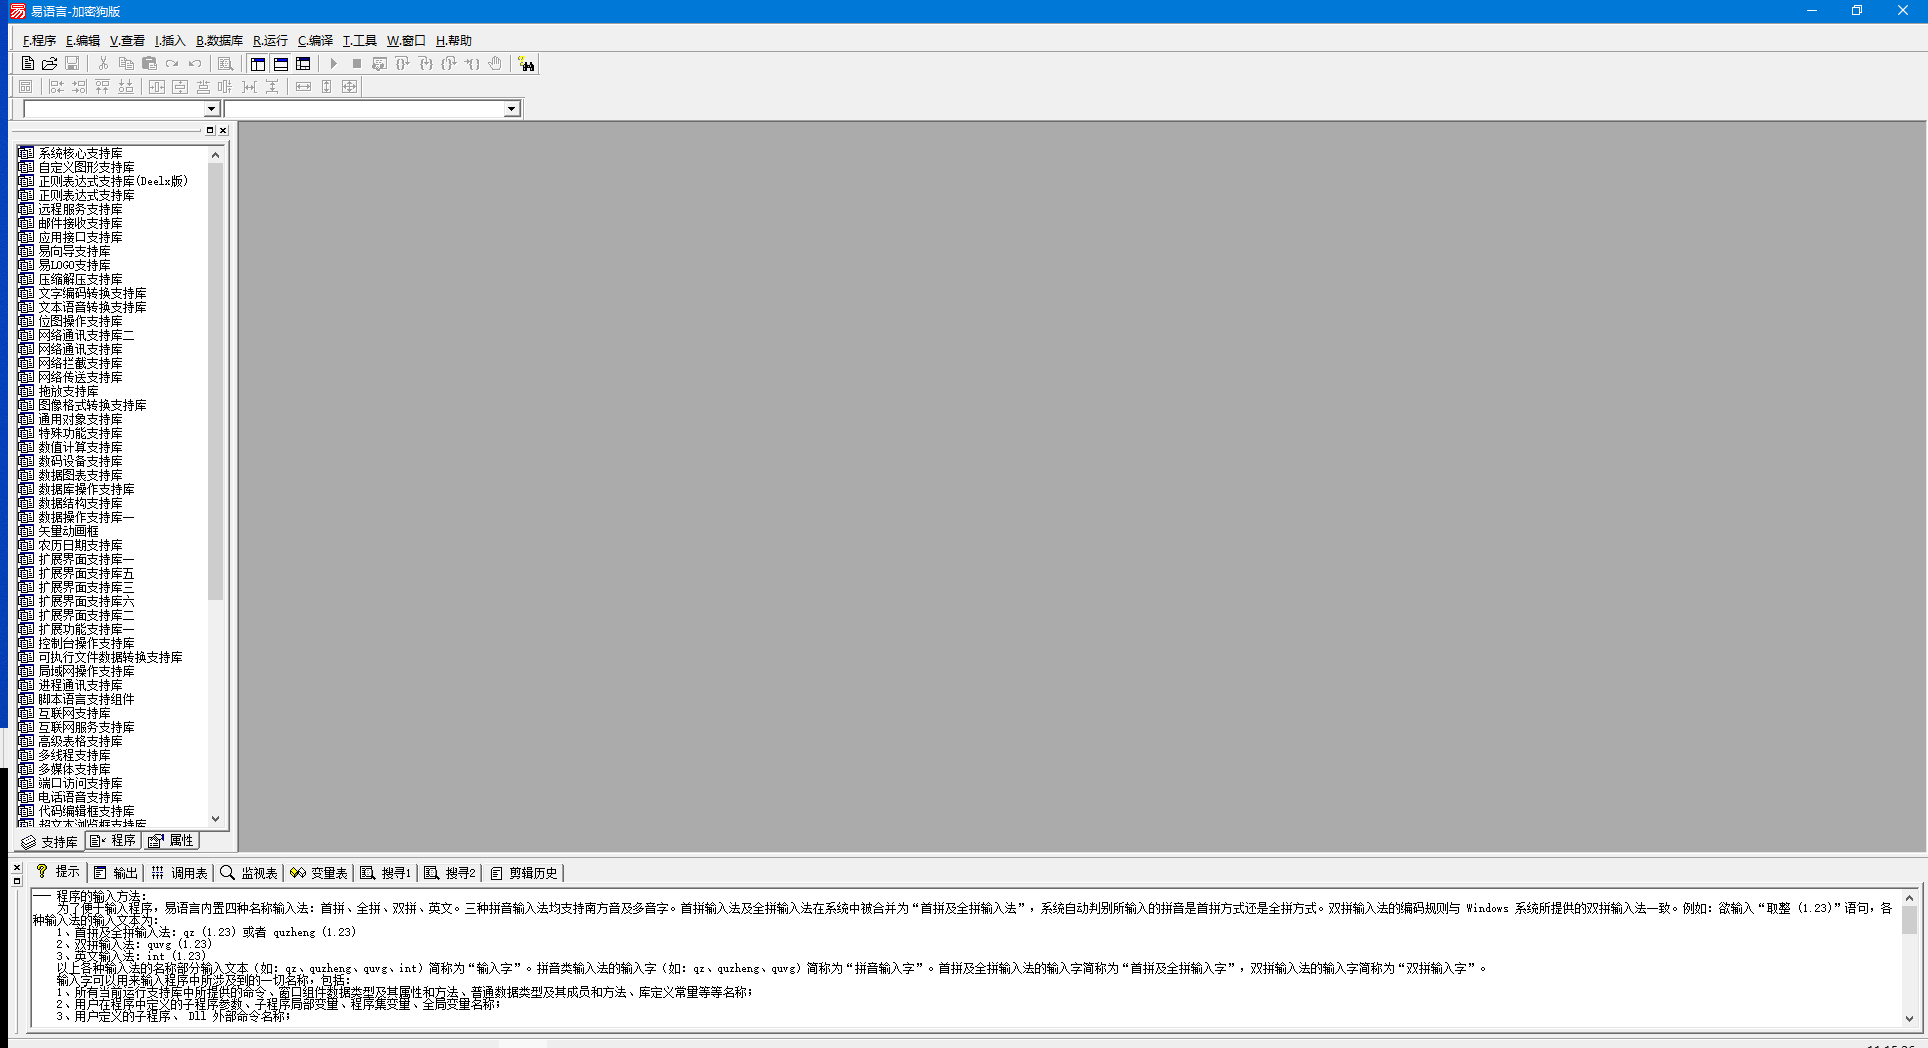The width and height of the screenshot is (1928, 1048).
Task: Click the Stop debugging icon
Action: 357,63
